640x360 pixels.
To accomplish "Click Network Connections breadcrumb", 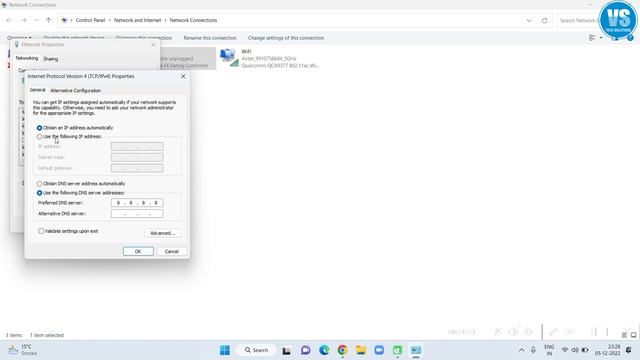I will [x=193, y=20].
